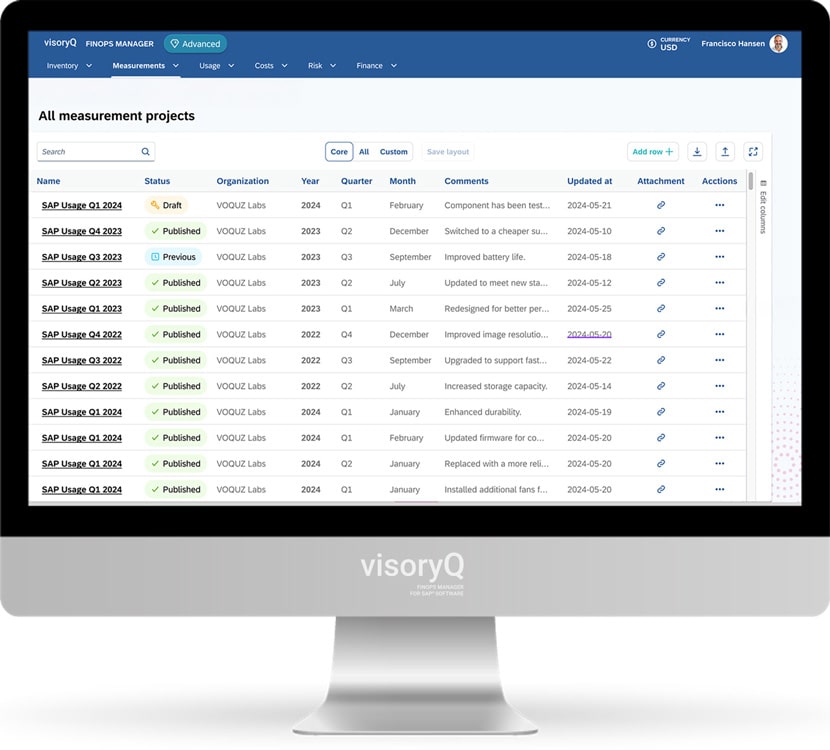Open the USD currency selector
The width and height of the screenshot is (830, 750).
[670, 44]
